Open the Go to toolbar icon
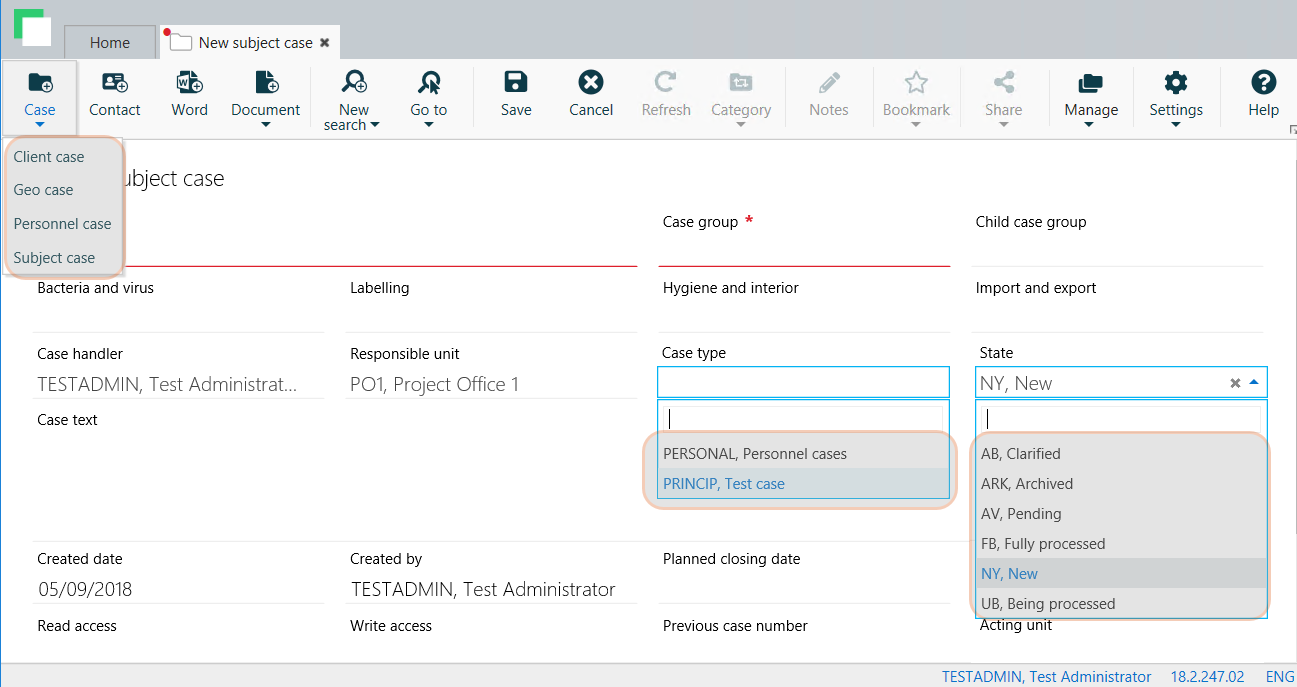Screen dimensions: 1297x687 coord(428,83)
